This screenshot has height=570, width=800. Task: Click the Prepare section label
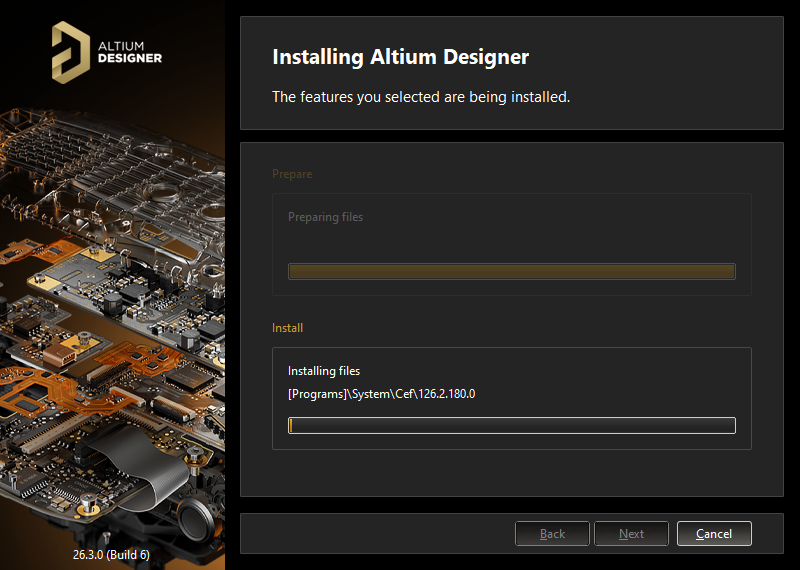click(x=292, y=174)
